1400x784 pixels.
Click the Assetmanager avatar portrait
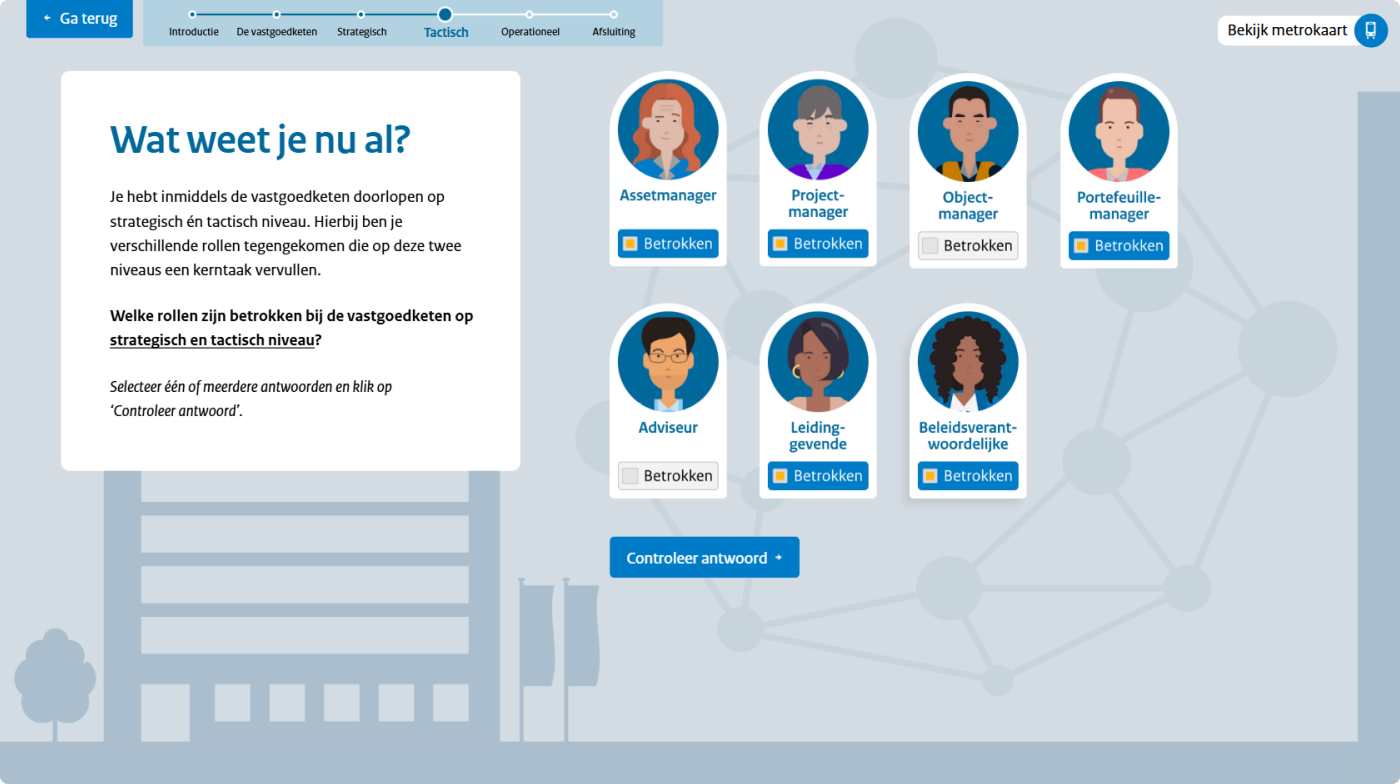tap(667, 130)
